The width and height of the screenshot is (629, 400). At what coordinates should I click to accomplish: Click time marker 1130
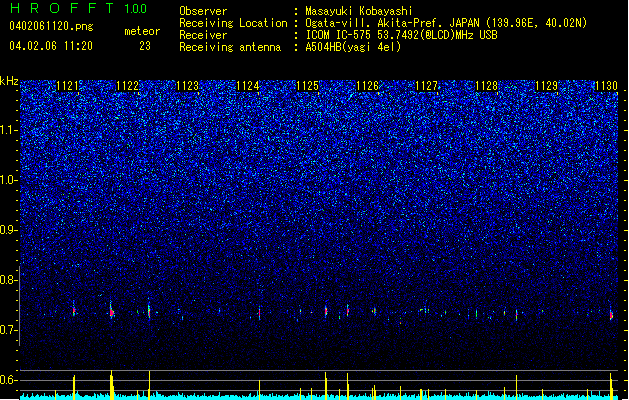(x=606, y=86)
